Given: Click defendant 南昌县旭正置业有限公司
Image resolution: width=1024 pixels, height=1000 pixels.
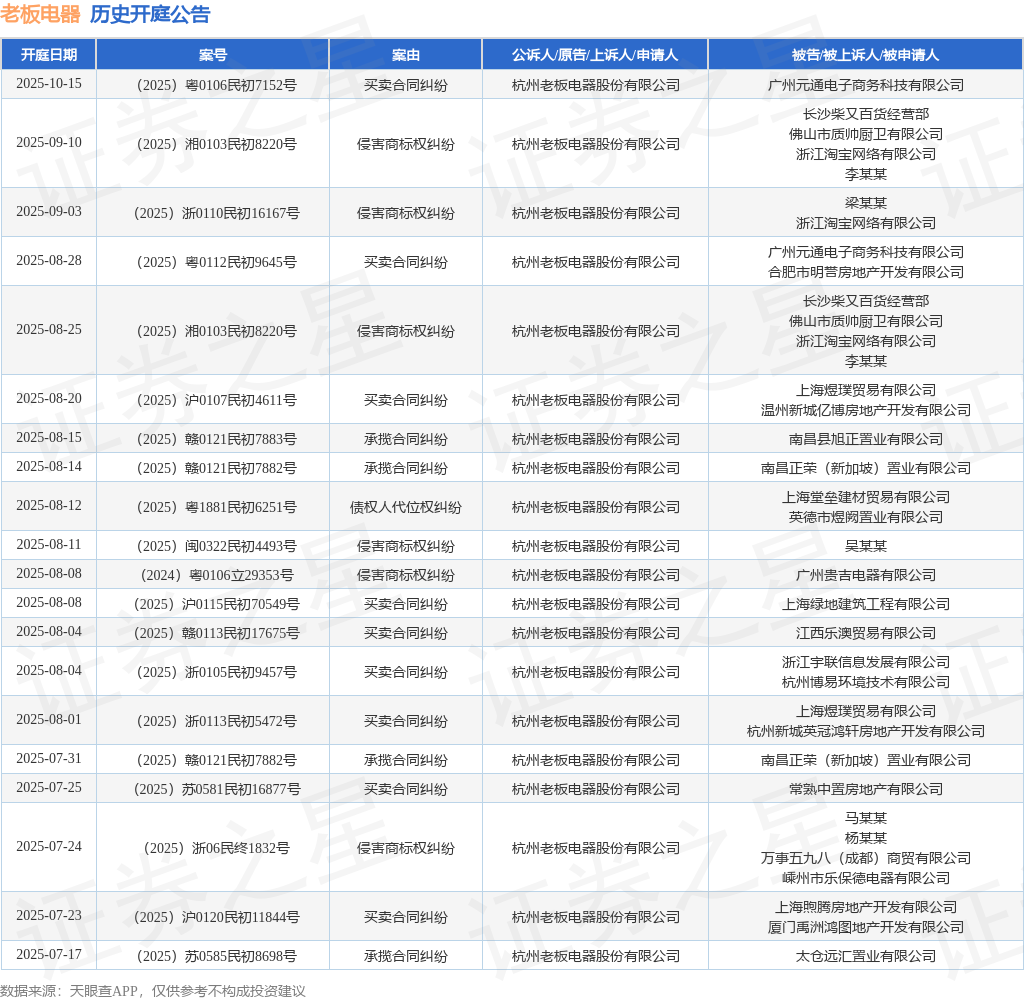Looking at the screenshot, I should tap(866, 439).
